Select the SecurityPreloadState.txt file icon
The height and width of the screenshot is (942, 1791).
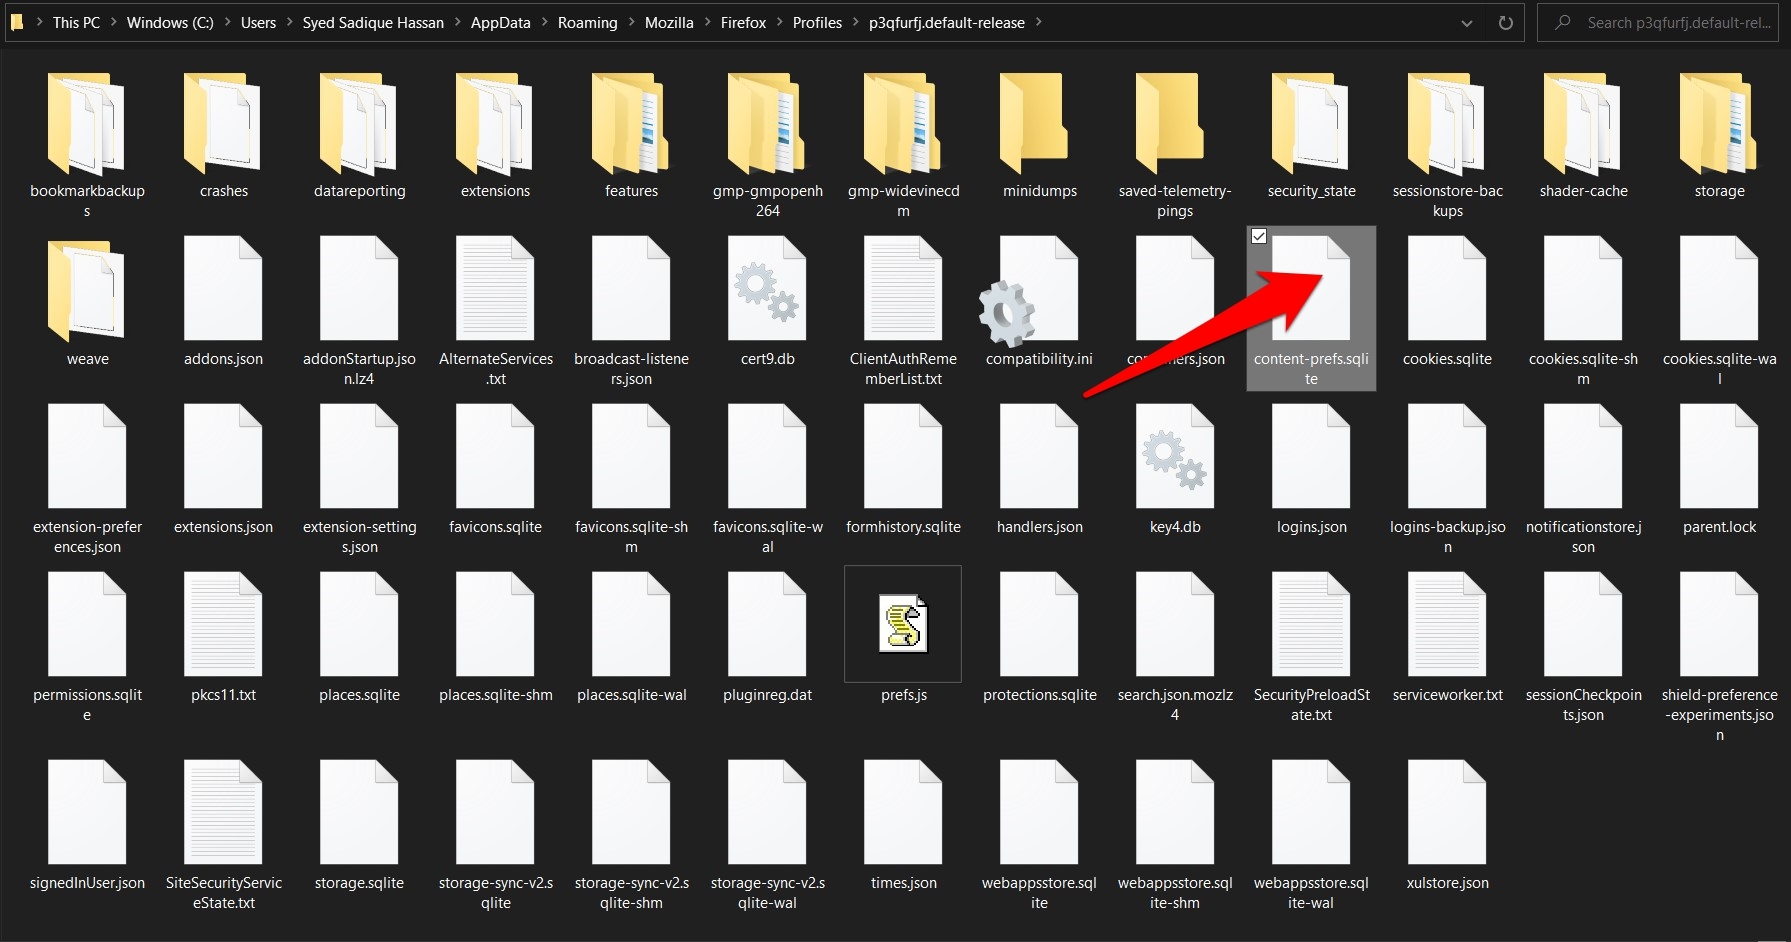click(x=1311, y=624)
